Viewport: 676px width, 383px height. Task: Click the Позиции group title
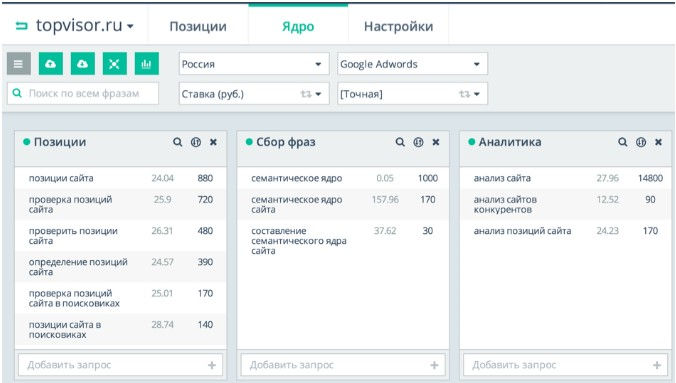coord(60,142)
